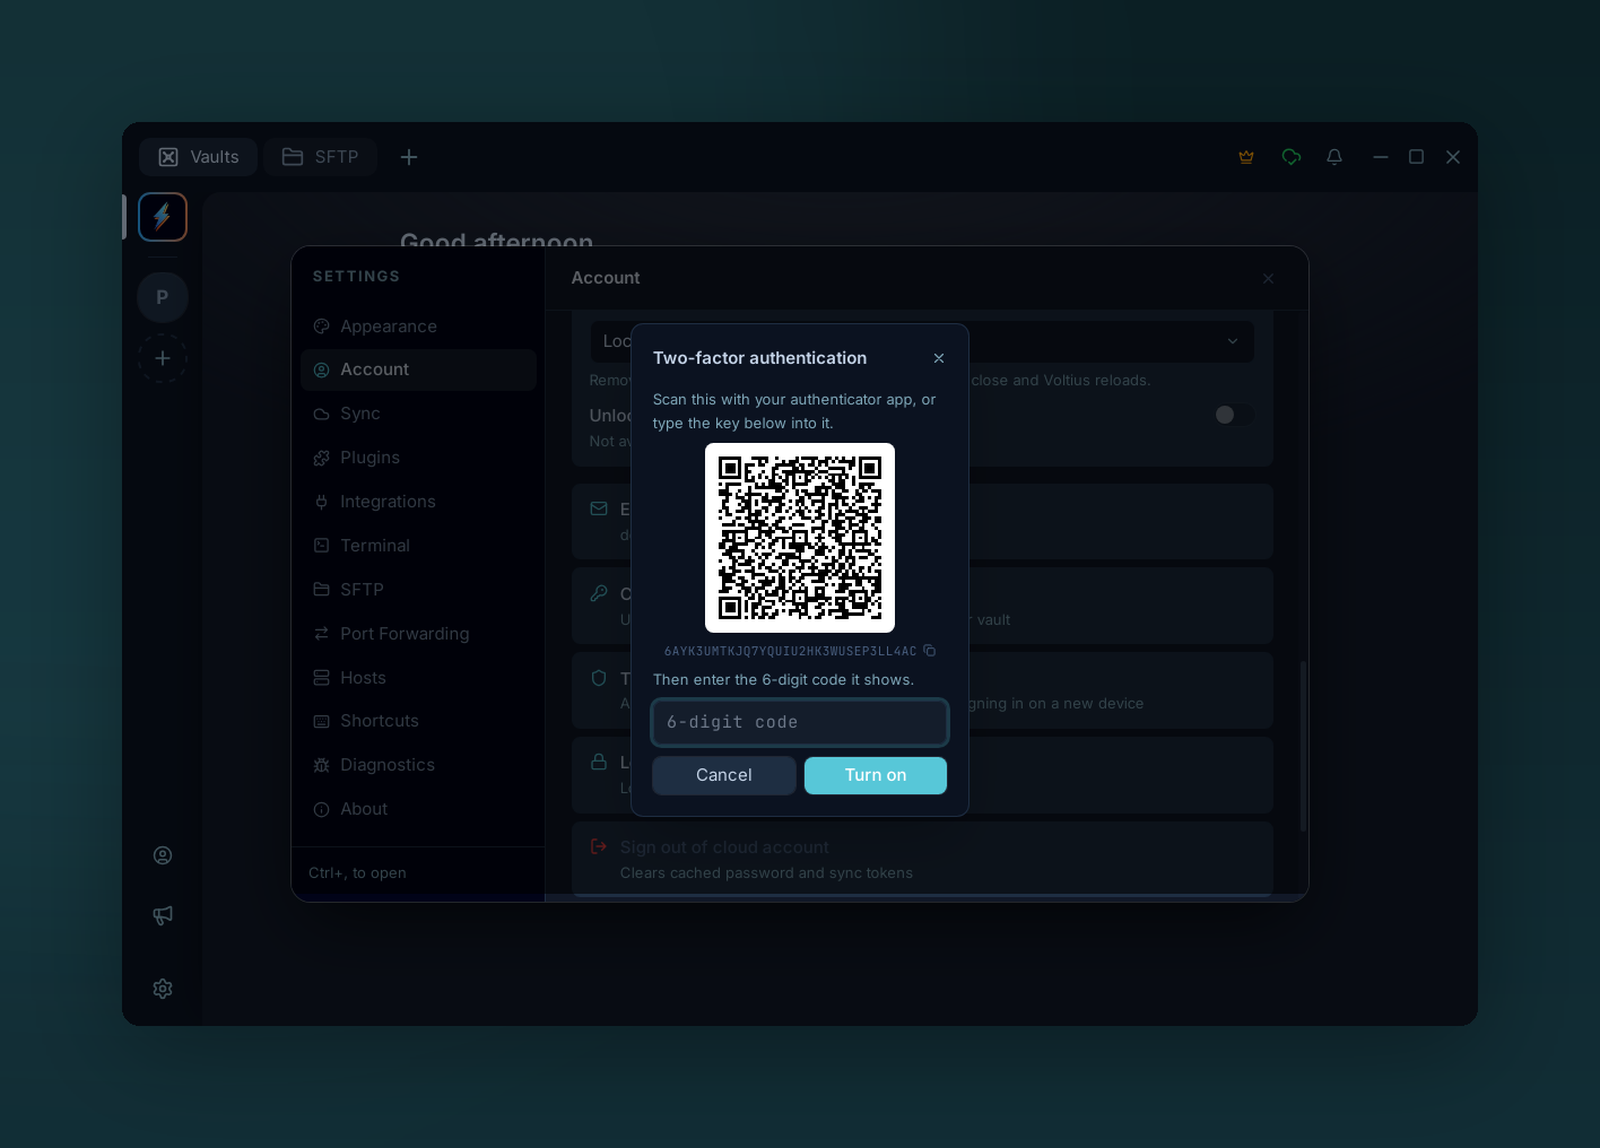Screen dimensions: 1600x1148
Task: Open announcements megaphone icon
Action: click(x=163, y=915)
